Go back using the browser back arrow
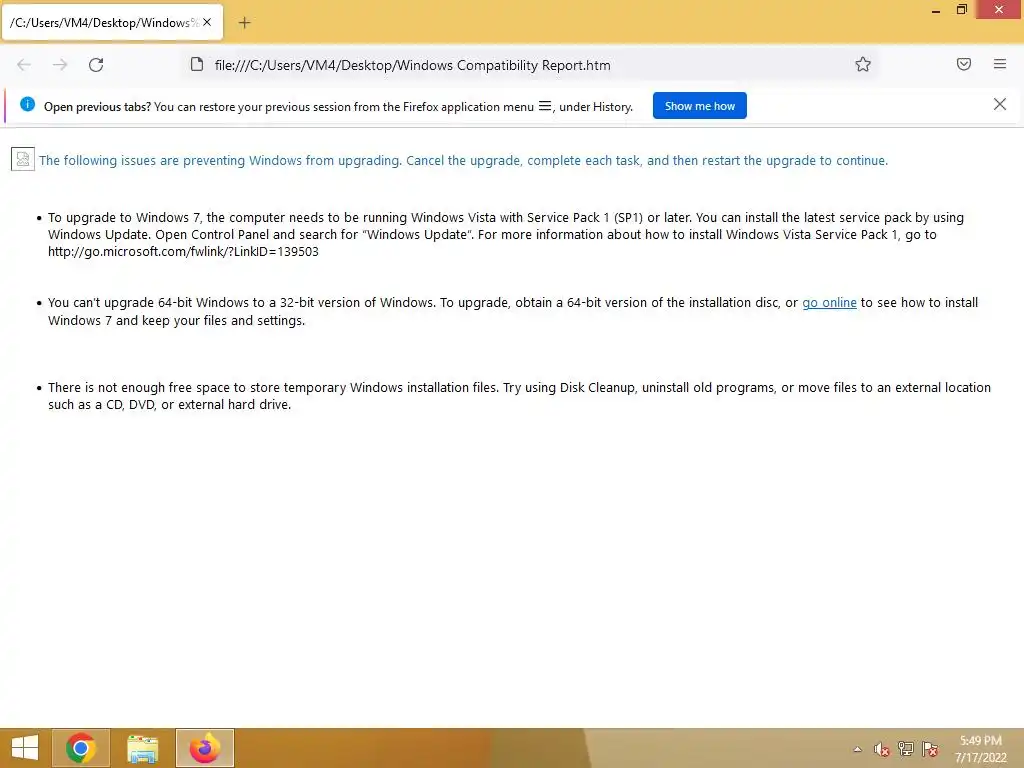Screen dimensions: 1024x768 [x=24, y=65]
